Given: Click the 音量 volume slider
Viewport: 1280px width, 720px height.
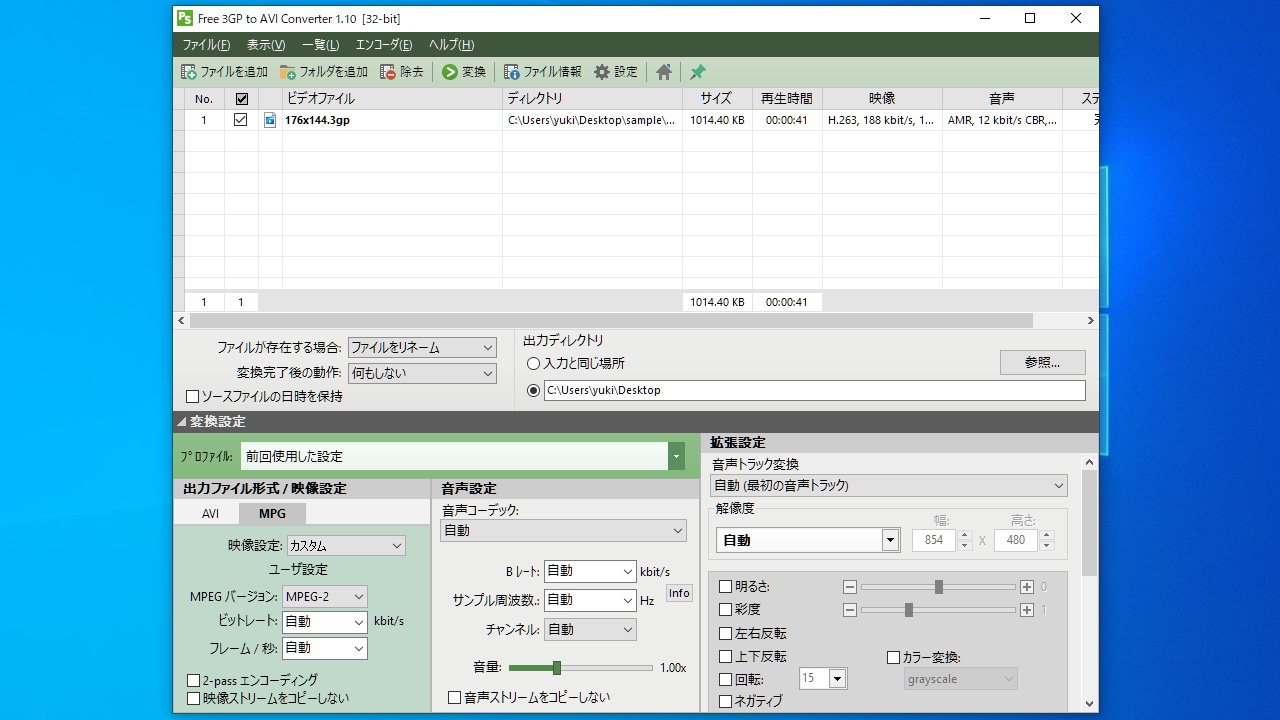Looking at the screenshot, I should [x=581, y=668].
